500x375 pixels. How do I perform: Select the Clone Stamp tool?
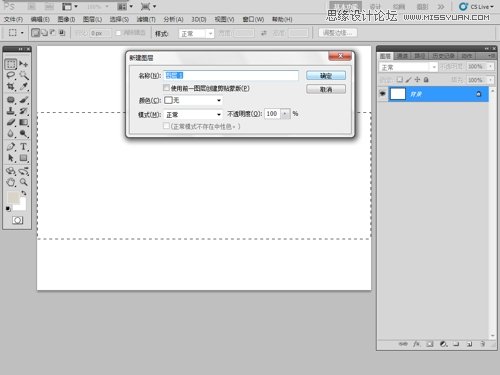coord(11,111)
